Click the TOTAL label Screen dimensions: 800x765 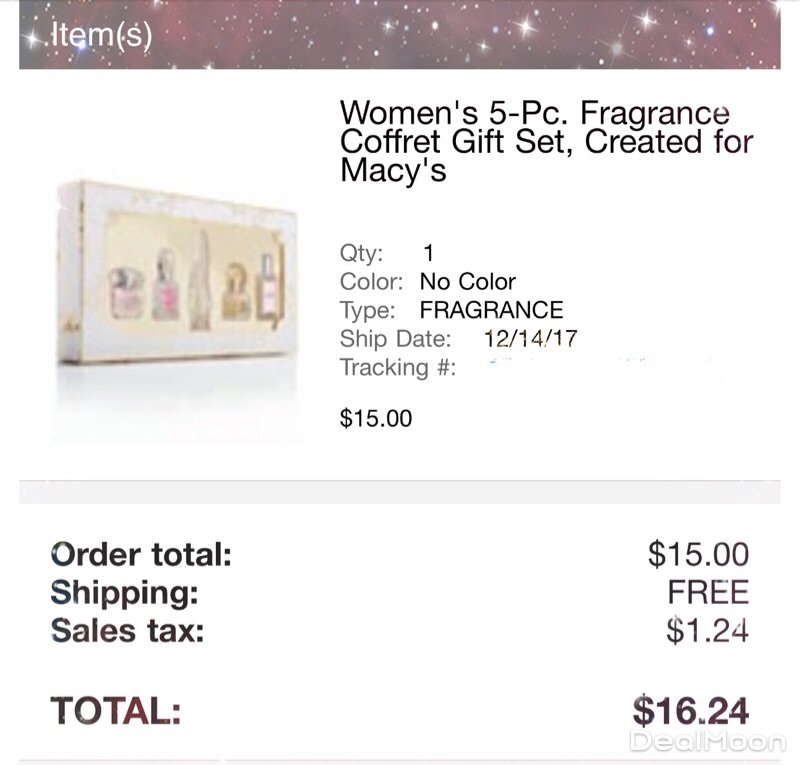click(116, 710)
